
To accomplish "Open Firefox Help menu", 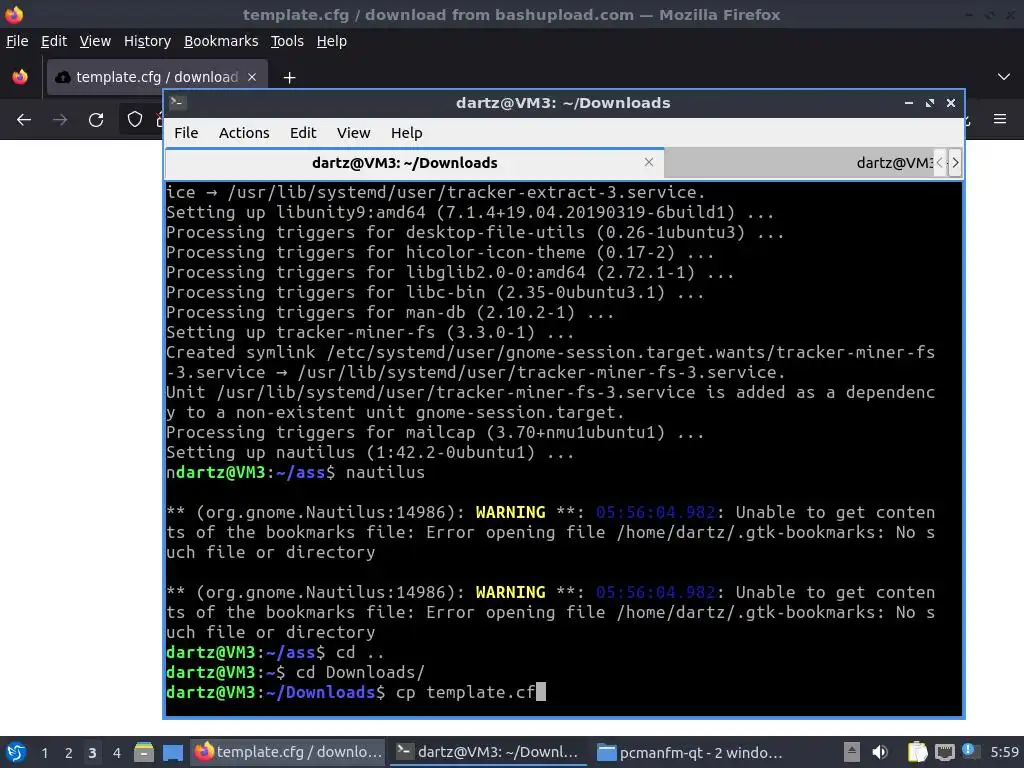I will click(x=331, y=41).
